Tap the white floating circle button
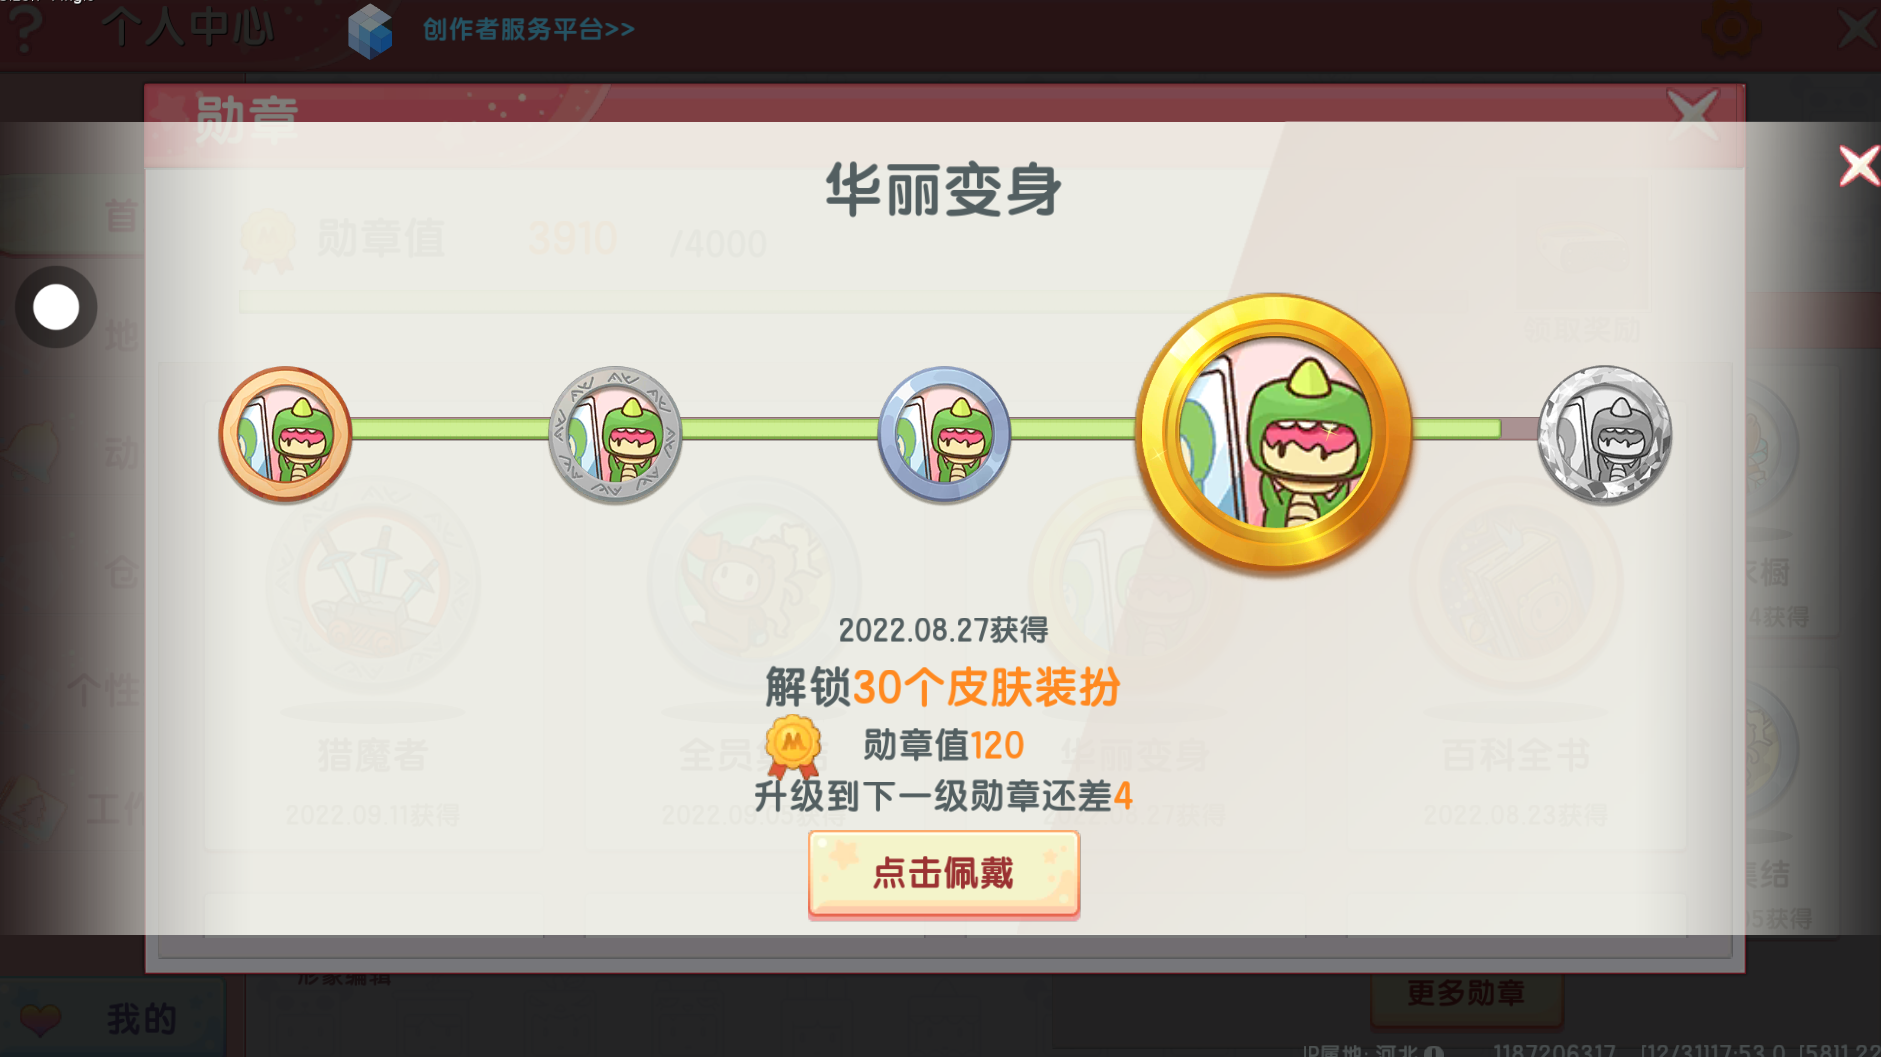1881x1057 pixels. pos(56,307)
